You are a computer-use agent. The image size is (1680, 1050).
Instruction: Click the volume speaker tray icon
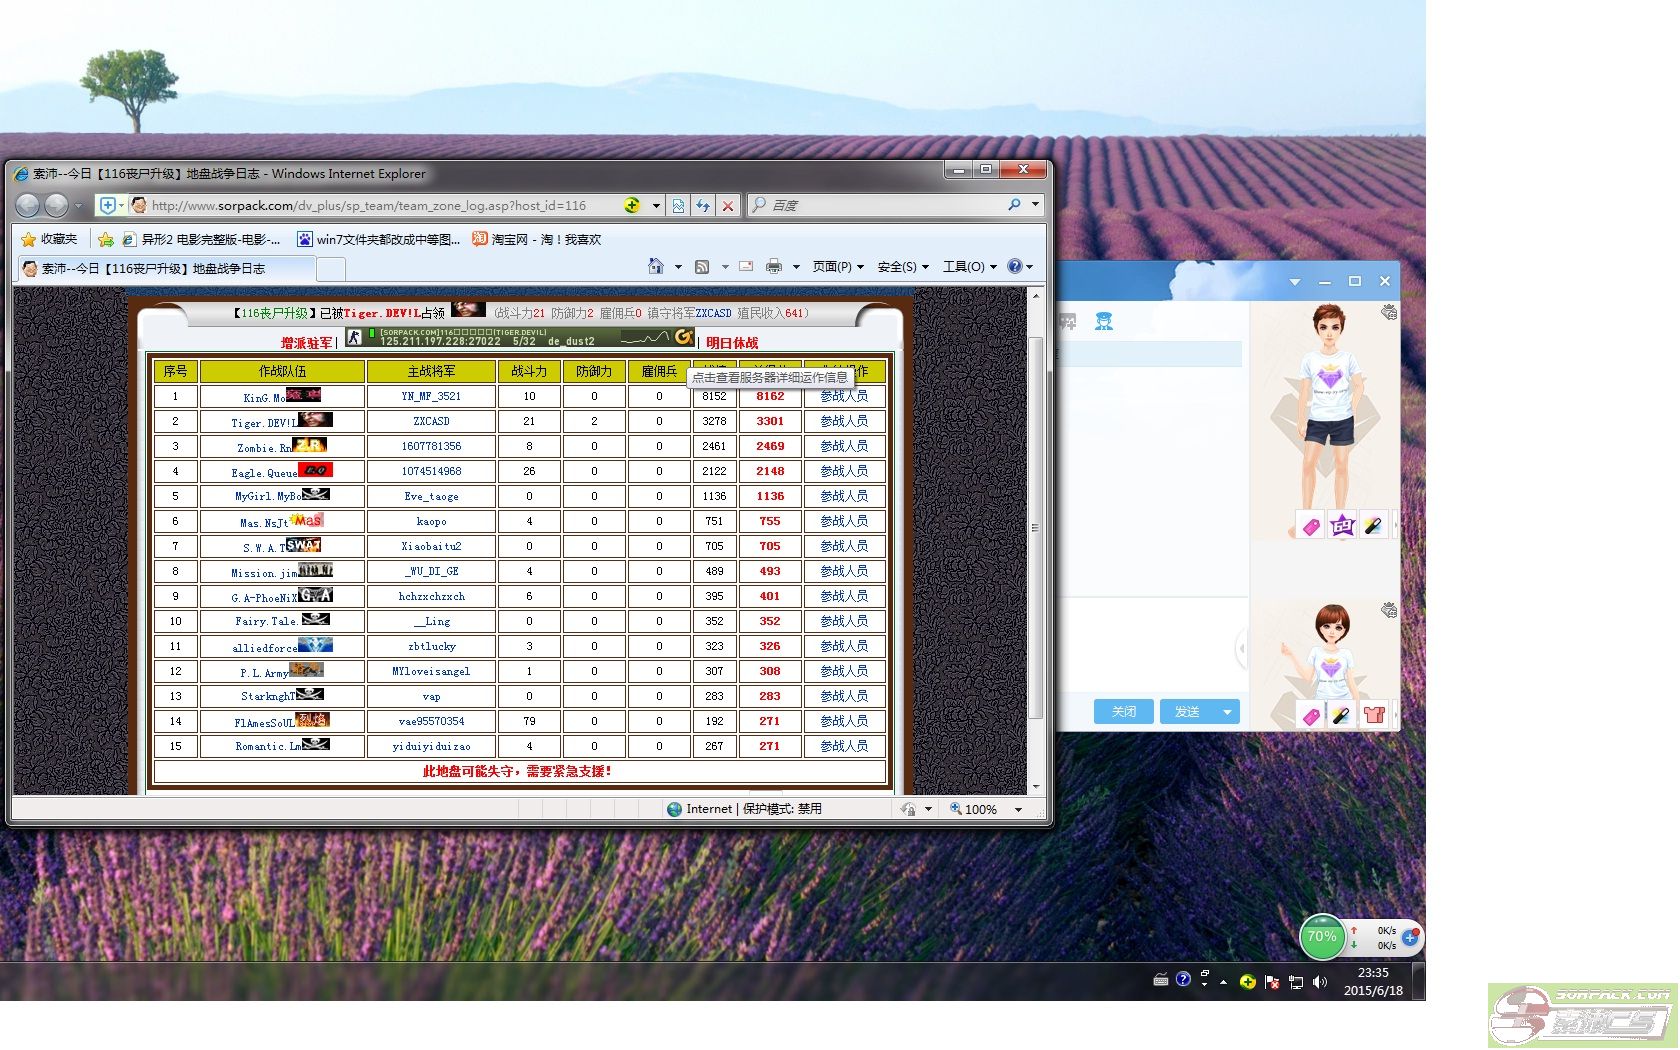pyautogui.click(x=1320, y=982)
